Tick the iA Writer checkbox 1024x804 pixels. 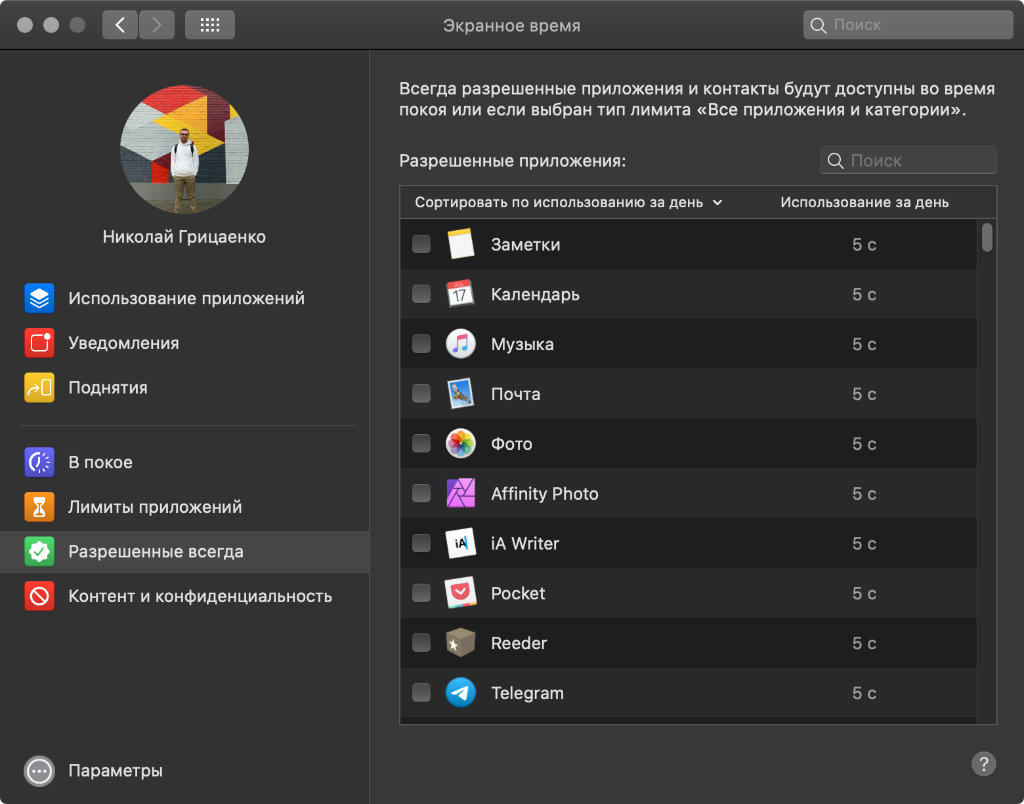click(421, 543)
